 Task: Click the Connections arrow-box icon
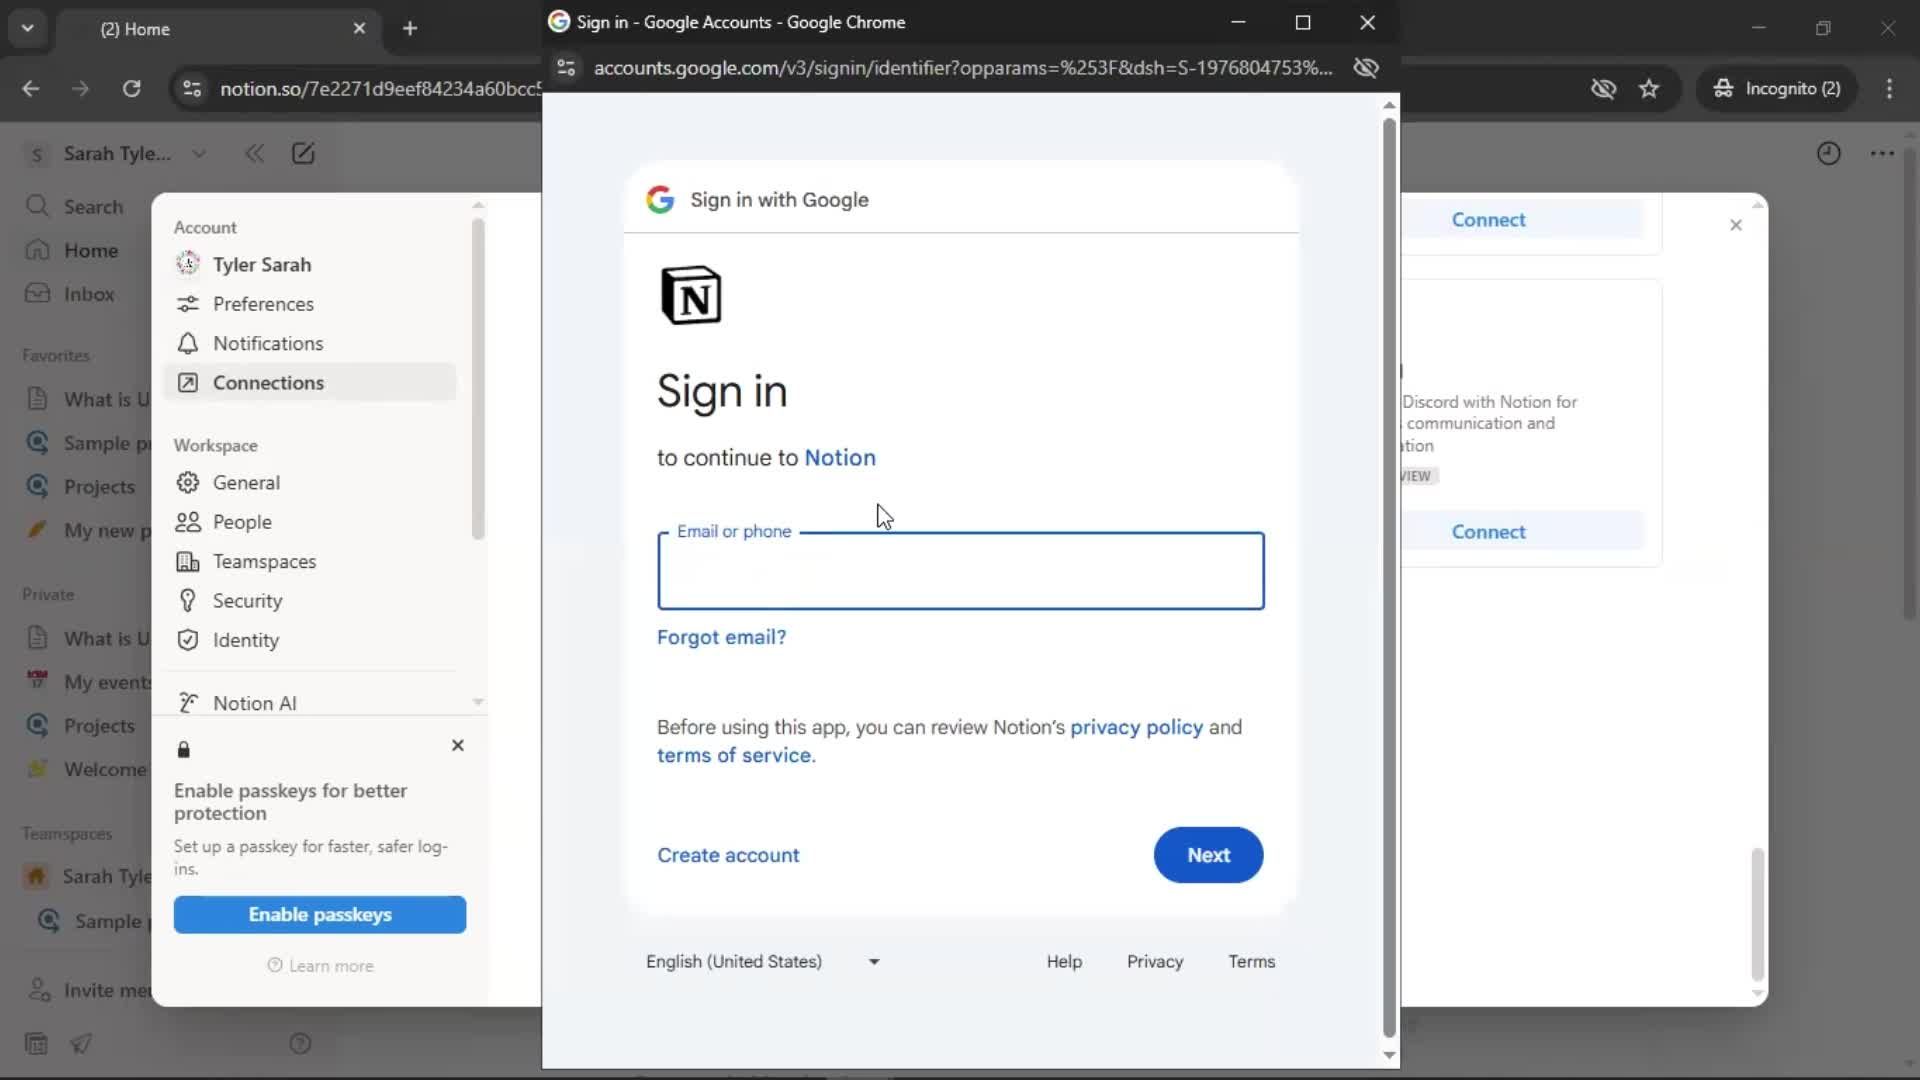pyautogui.click(x=187, y=382)
